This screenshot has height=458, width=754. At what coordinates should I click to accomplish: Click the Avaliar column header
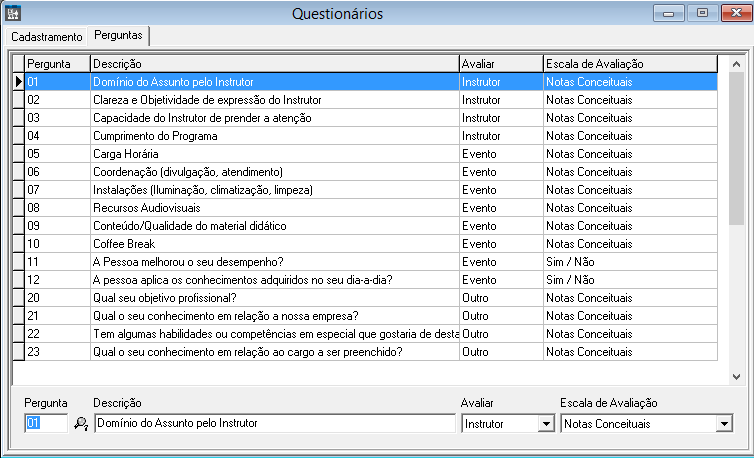[502, 64]
